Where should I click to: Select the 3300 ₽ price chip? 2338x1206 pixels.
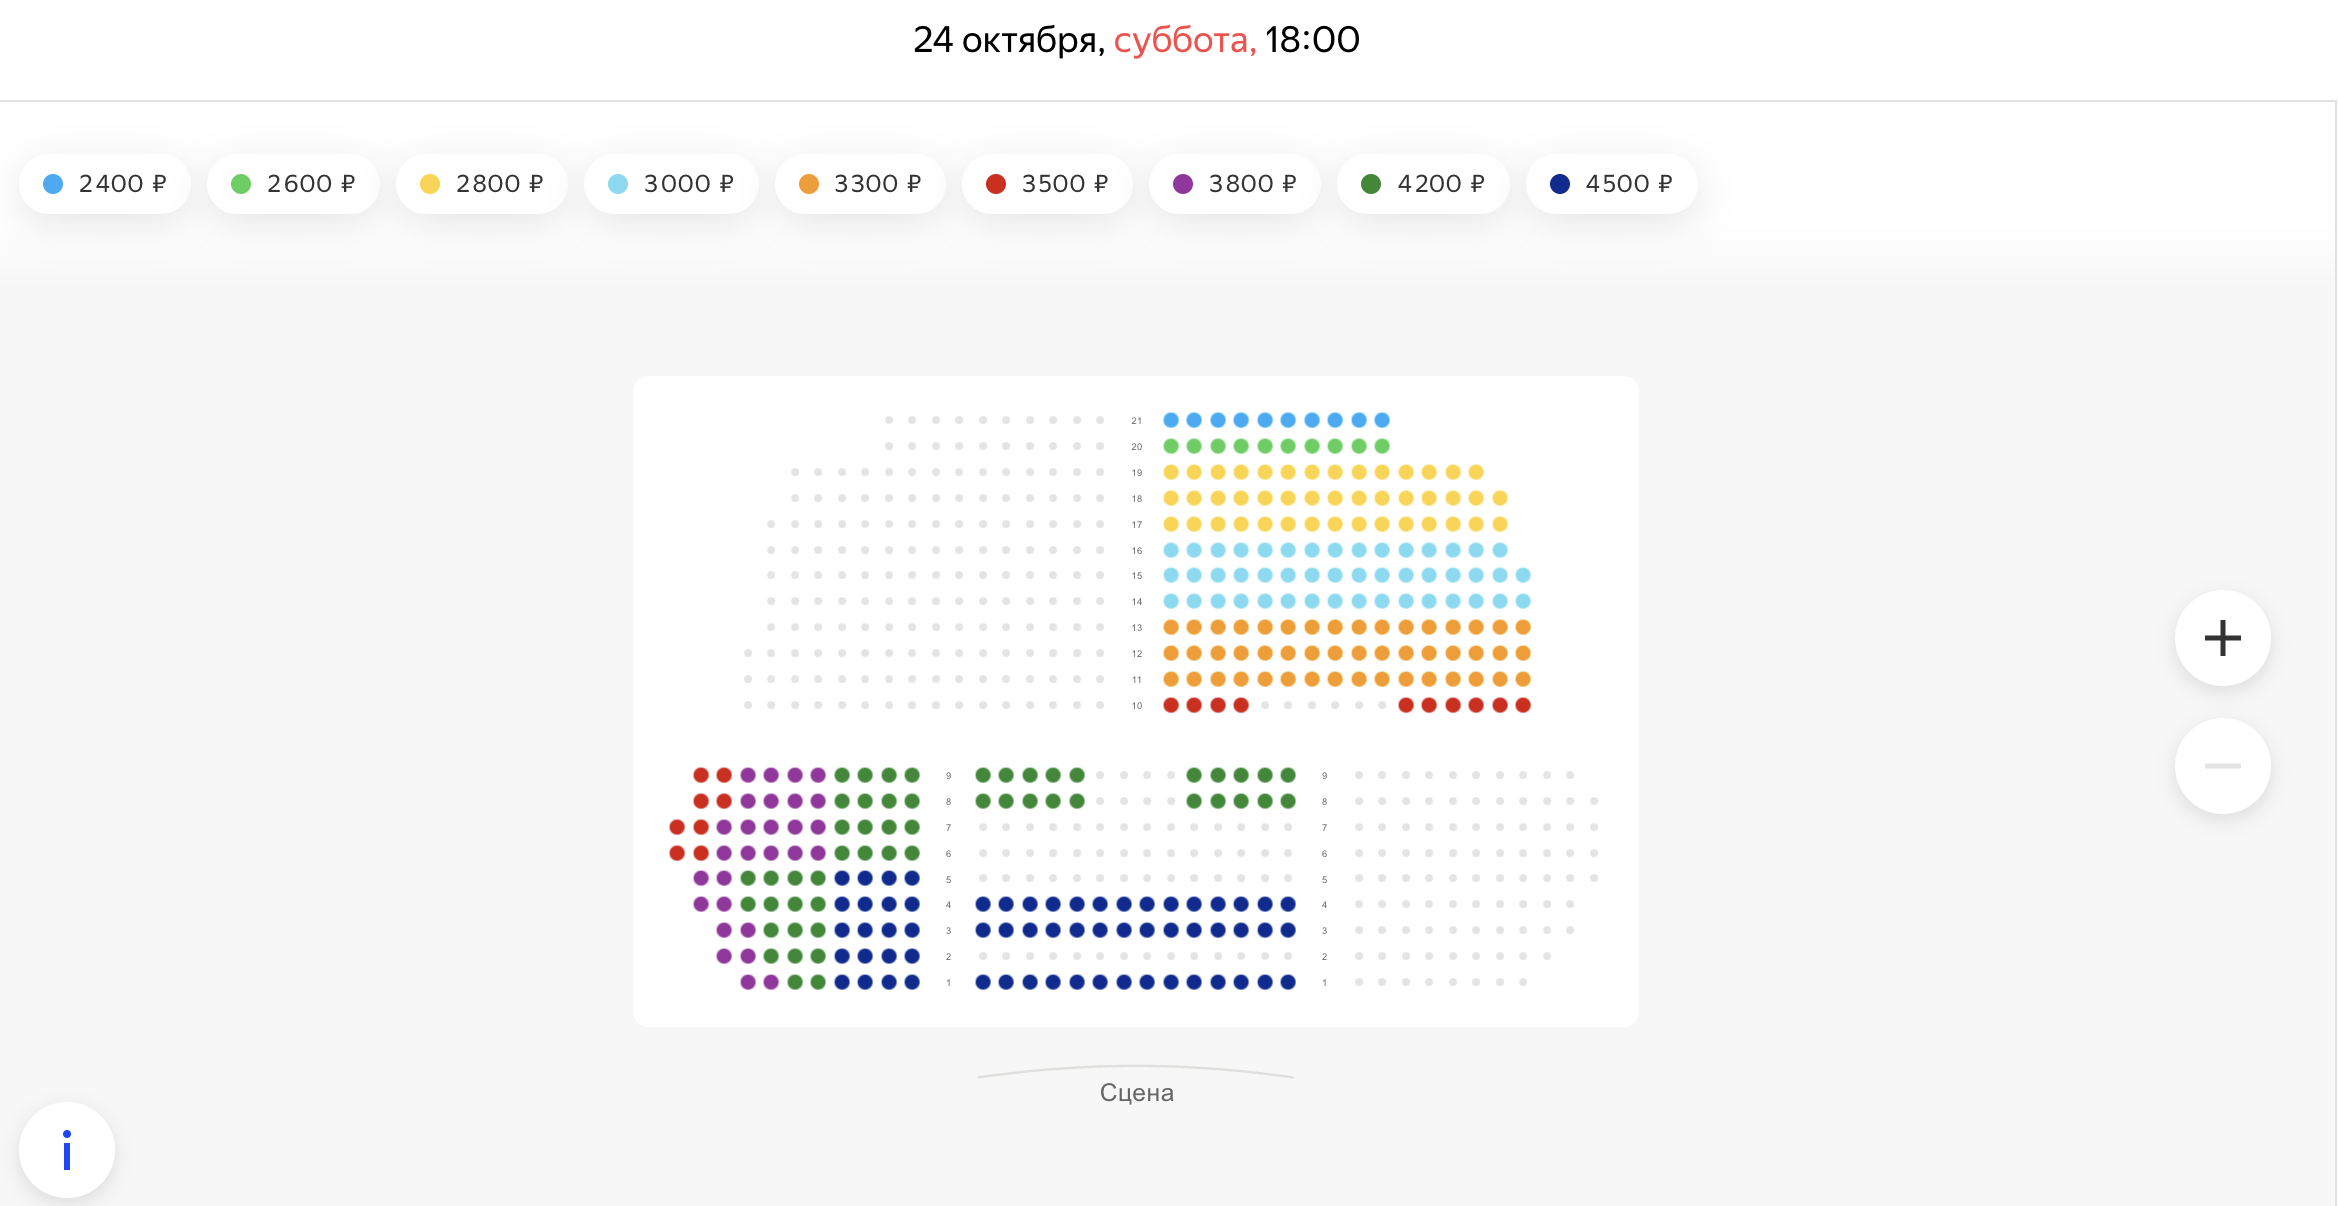click(x=860, y=184)
